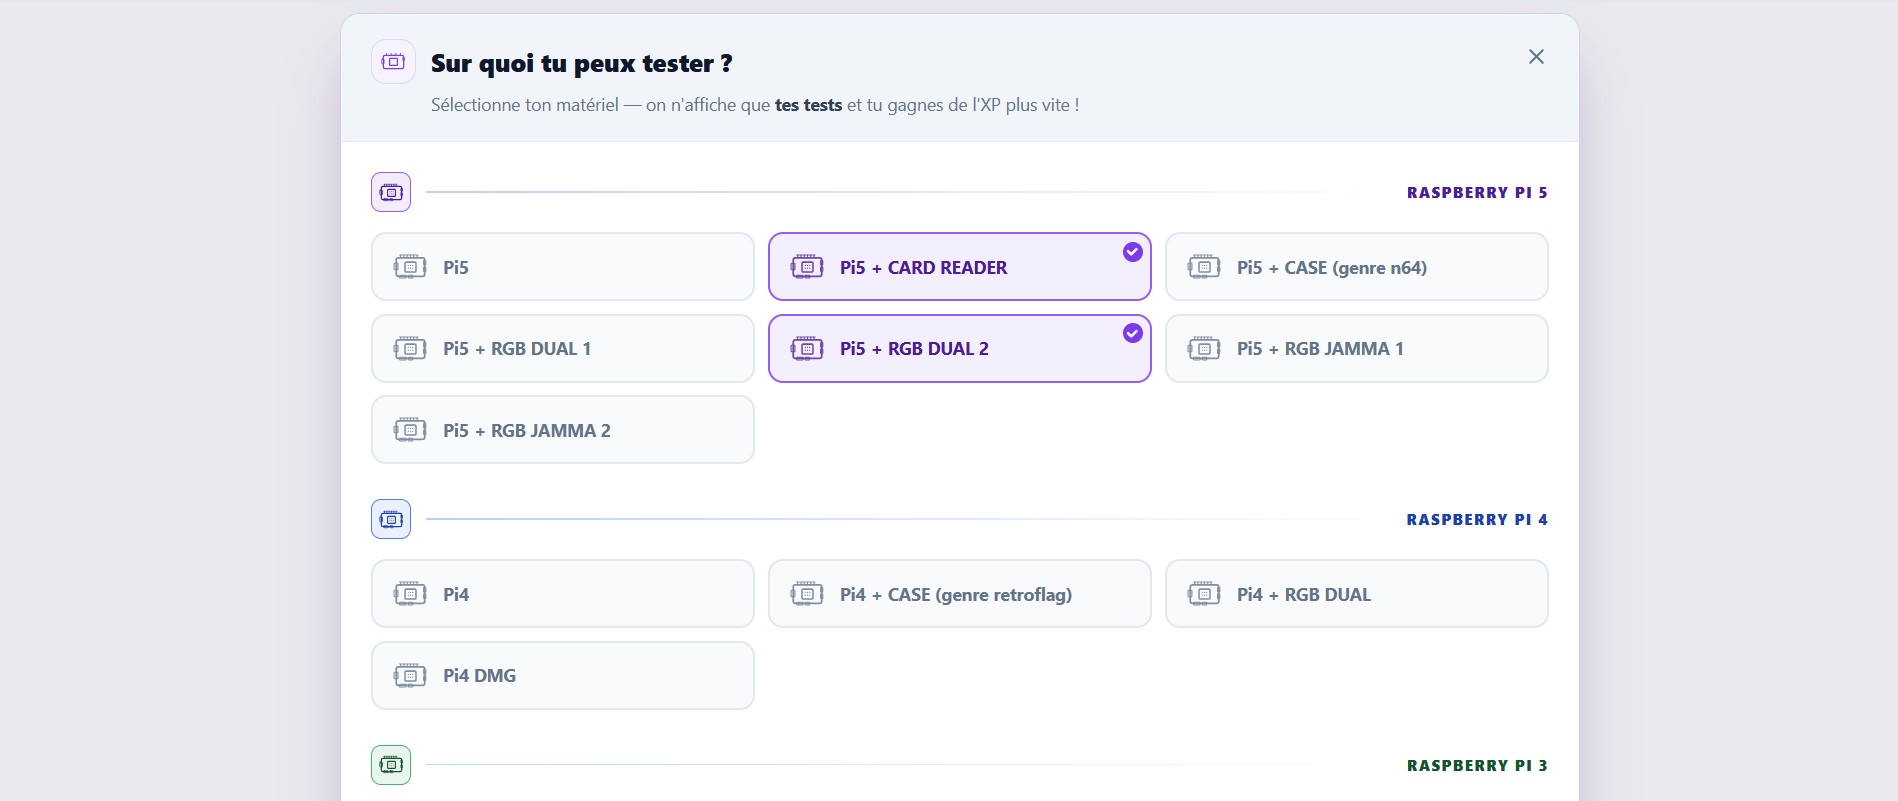The height and width of the screenshot is (801, 1898).
Task: Click the board icon on Pi5 + RGB JAMMA 1
Action: (1204, 349)
